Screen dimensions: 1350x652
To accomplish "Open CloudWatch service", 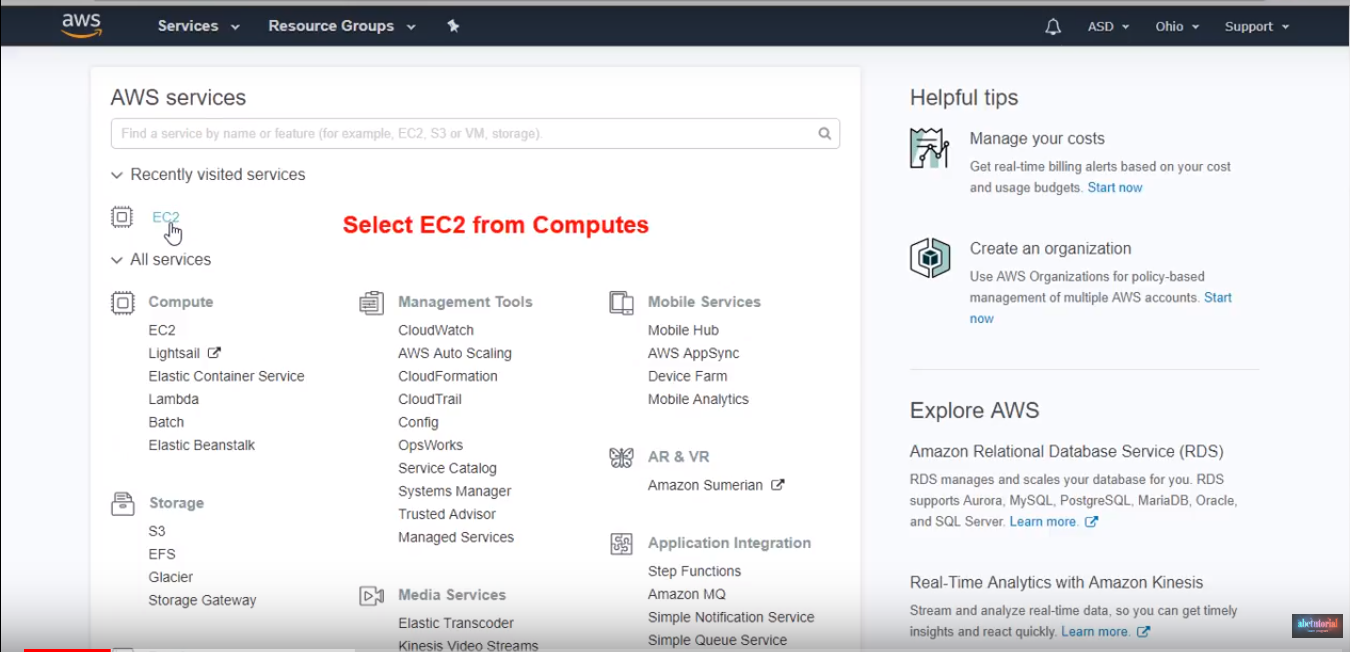I will pos(436,330).
